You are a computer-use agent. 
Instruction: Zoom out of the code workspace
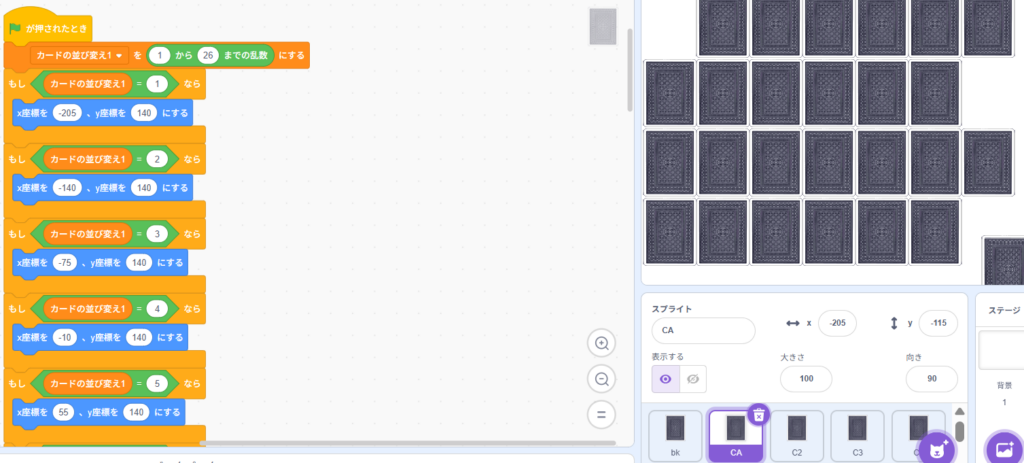pos(602,379)
